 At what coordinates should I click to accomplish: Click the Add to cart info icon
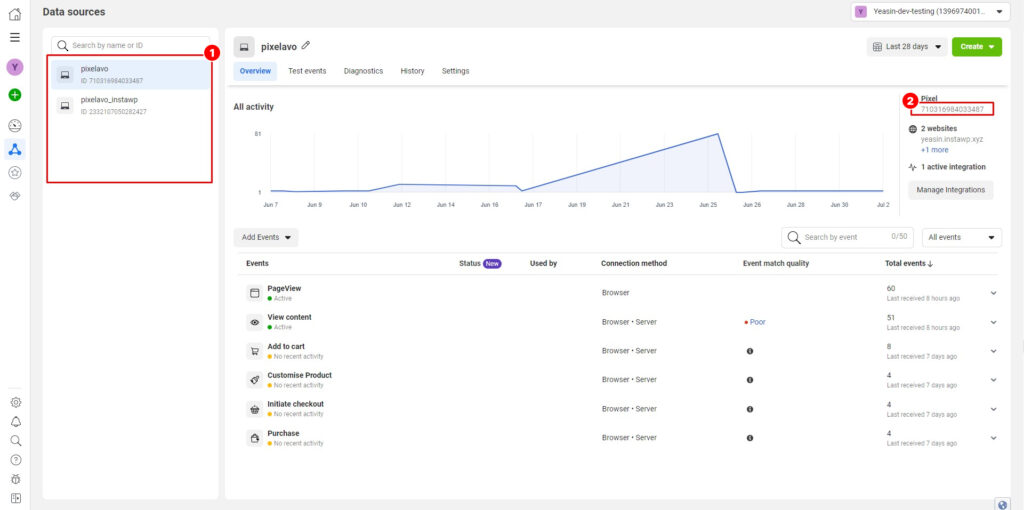(750, 351)
